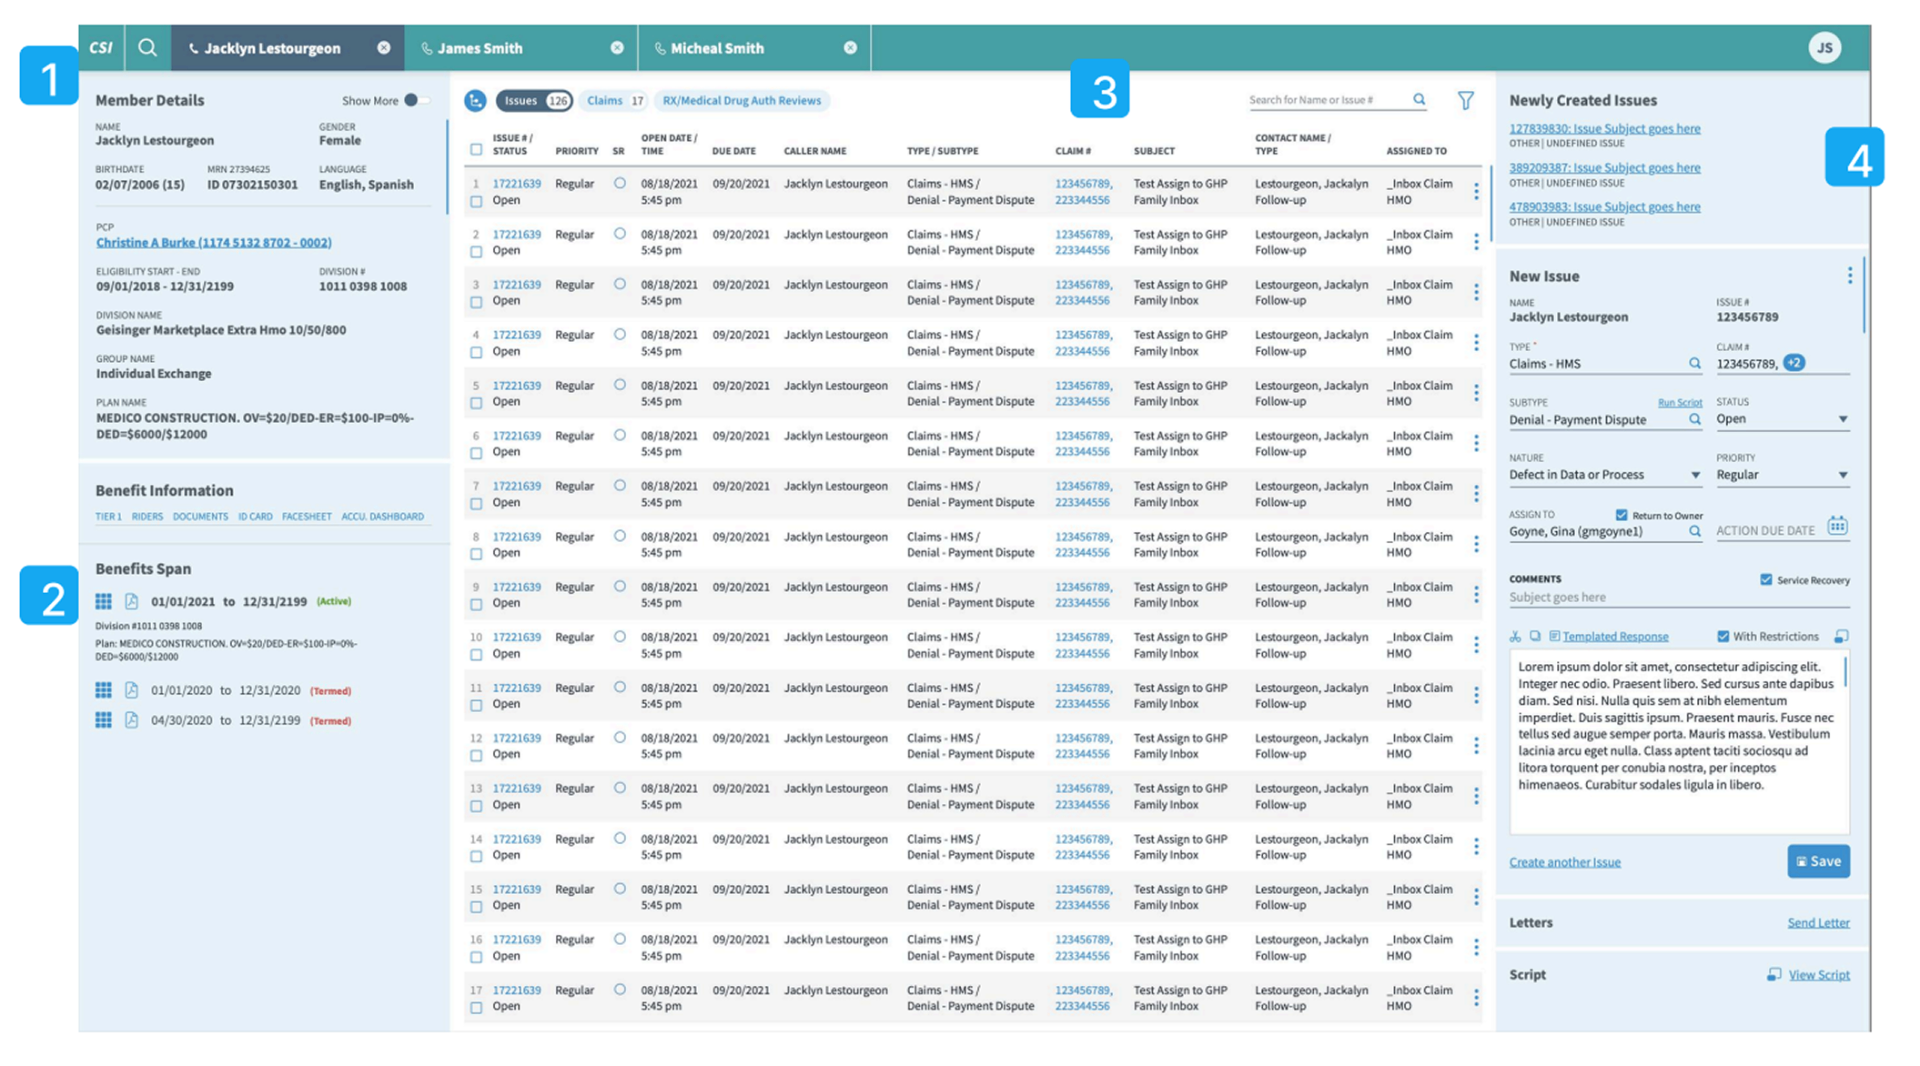Check the checkbox for issue row 12

476,755
